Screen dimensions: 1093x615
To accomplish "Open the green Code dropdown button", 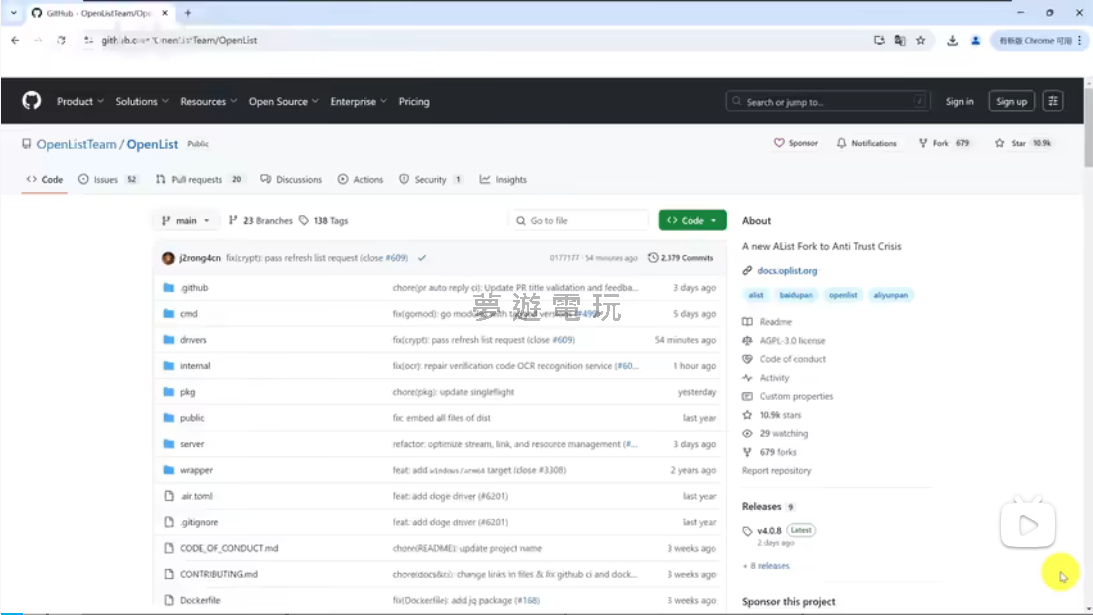I will pyautogui.click(x=692, y=220).
